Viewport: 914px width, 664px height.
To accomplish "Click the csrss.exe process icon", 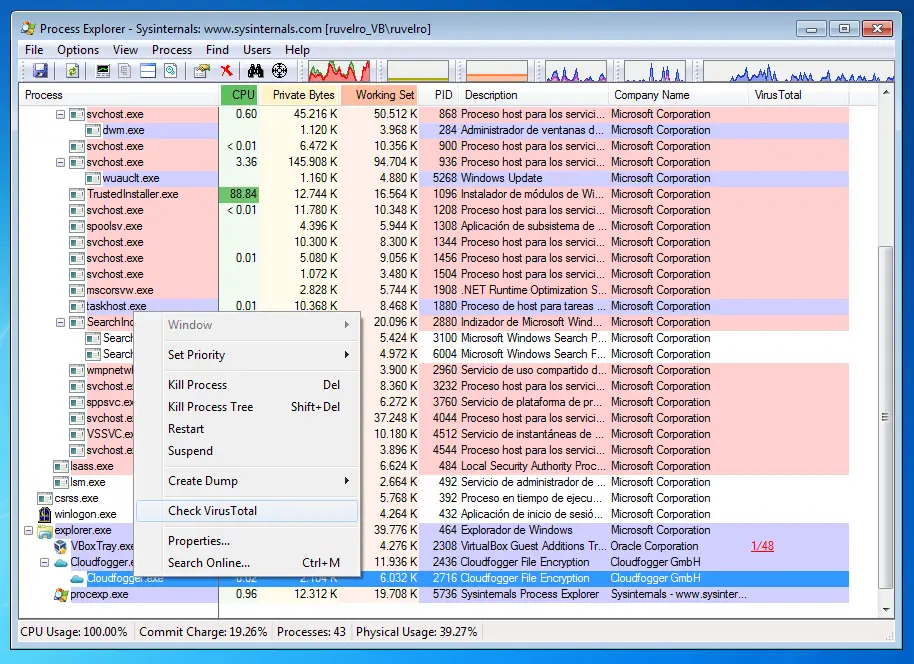I will click(x=45, y=498).
